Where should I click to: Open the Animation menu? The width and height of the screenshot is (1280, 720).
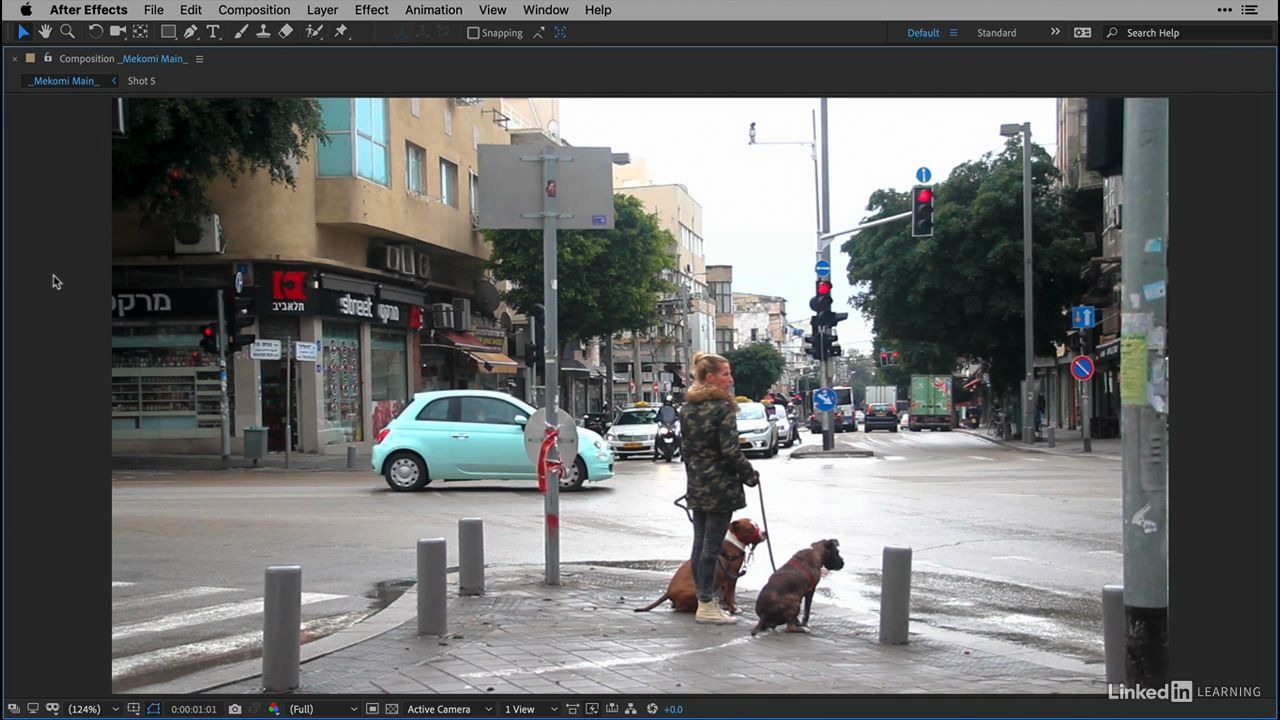(x=433, y=10)
